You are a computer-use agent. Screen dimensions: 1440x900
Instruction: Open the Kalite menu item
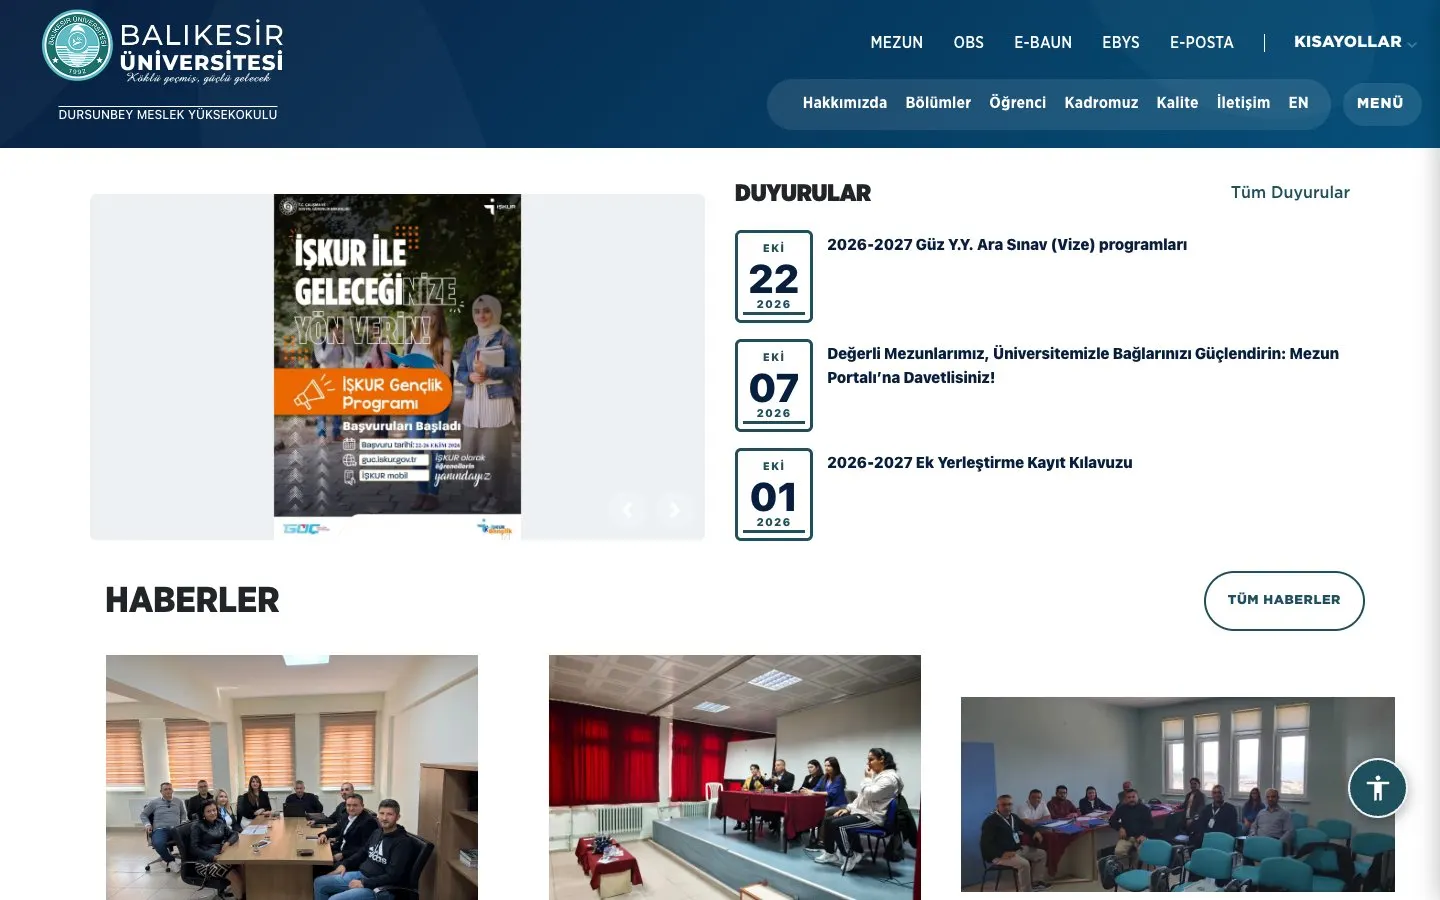(x=1177, y=103)
